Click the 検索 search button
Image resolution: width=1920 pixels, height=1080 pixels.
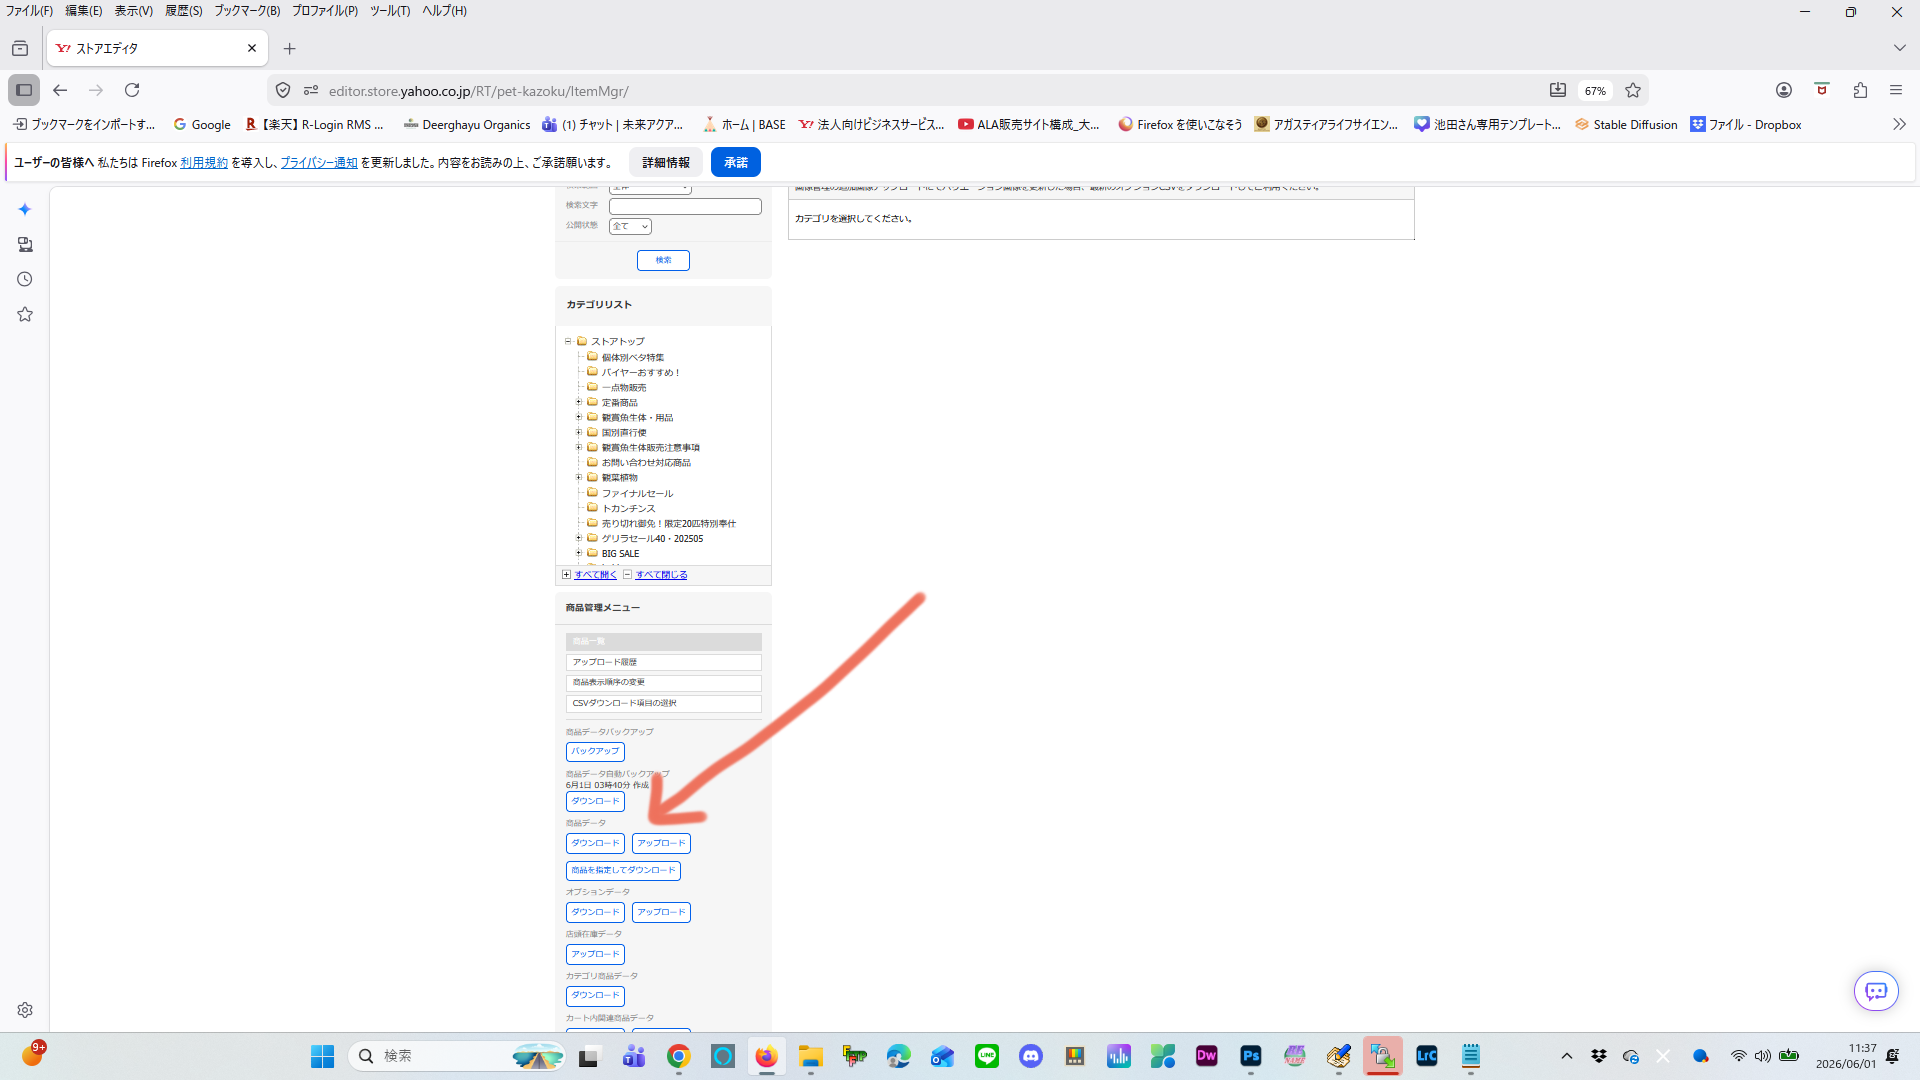pos(663,260)
